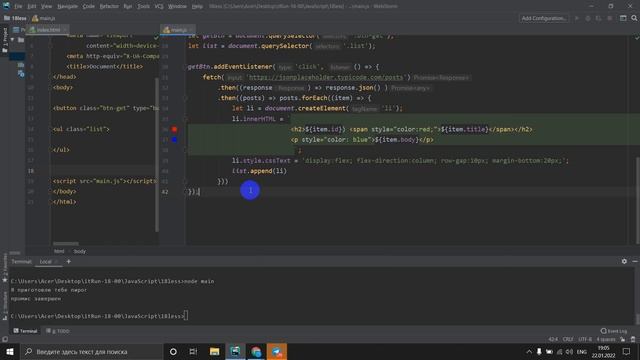Click the fetch URL jsonplaceholder link
The width and height of the screenshot is (640, 360).
pos(326,77)
